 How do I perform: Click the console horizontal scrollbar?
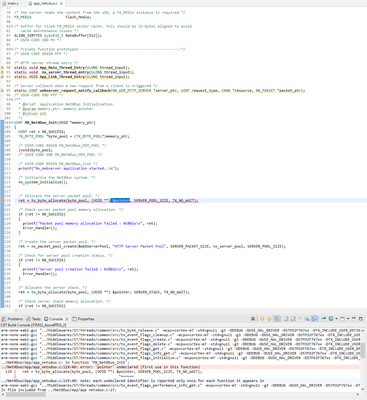tap(25, 395)
